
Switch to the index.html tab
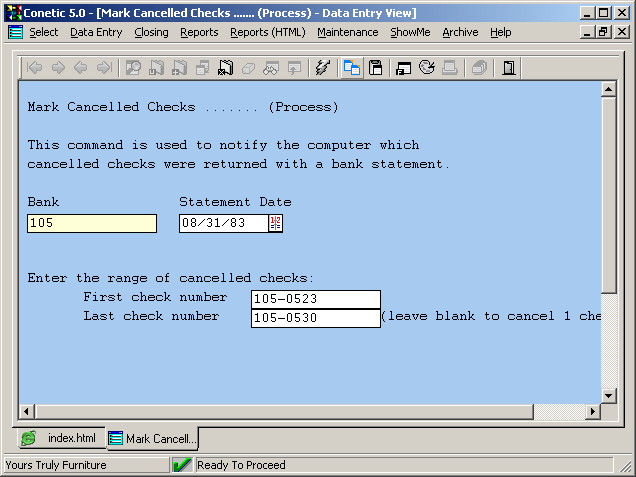(x=60, y=439)
